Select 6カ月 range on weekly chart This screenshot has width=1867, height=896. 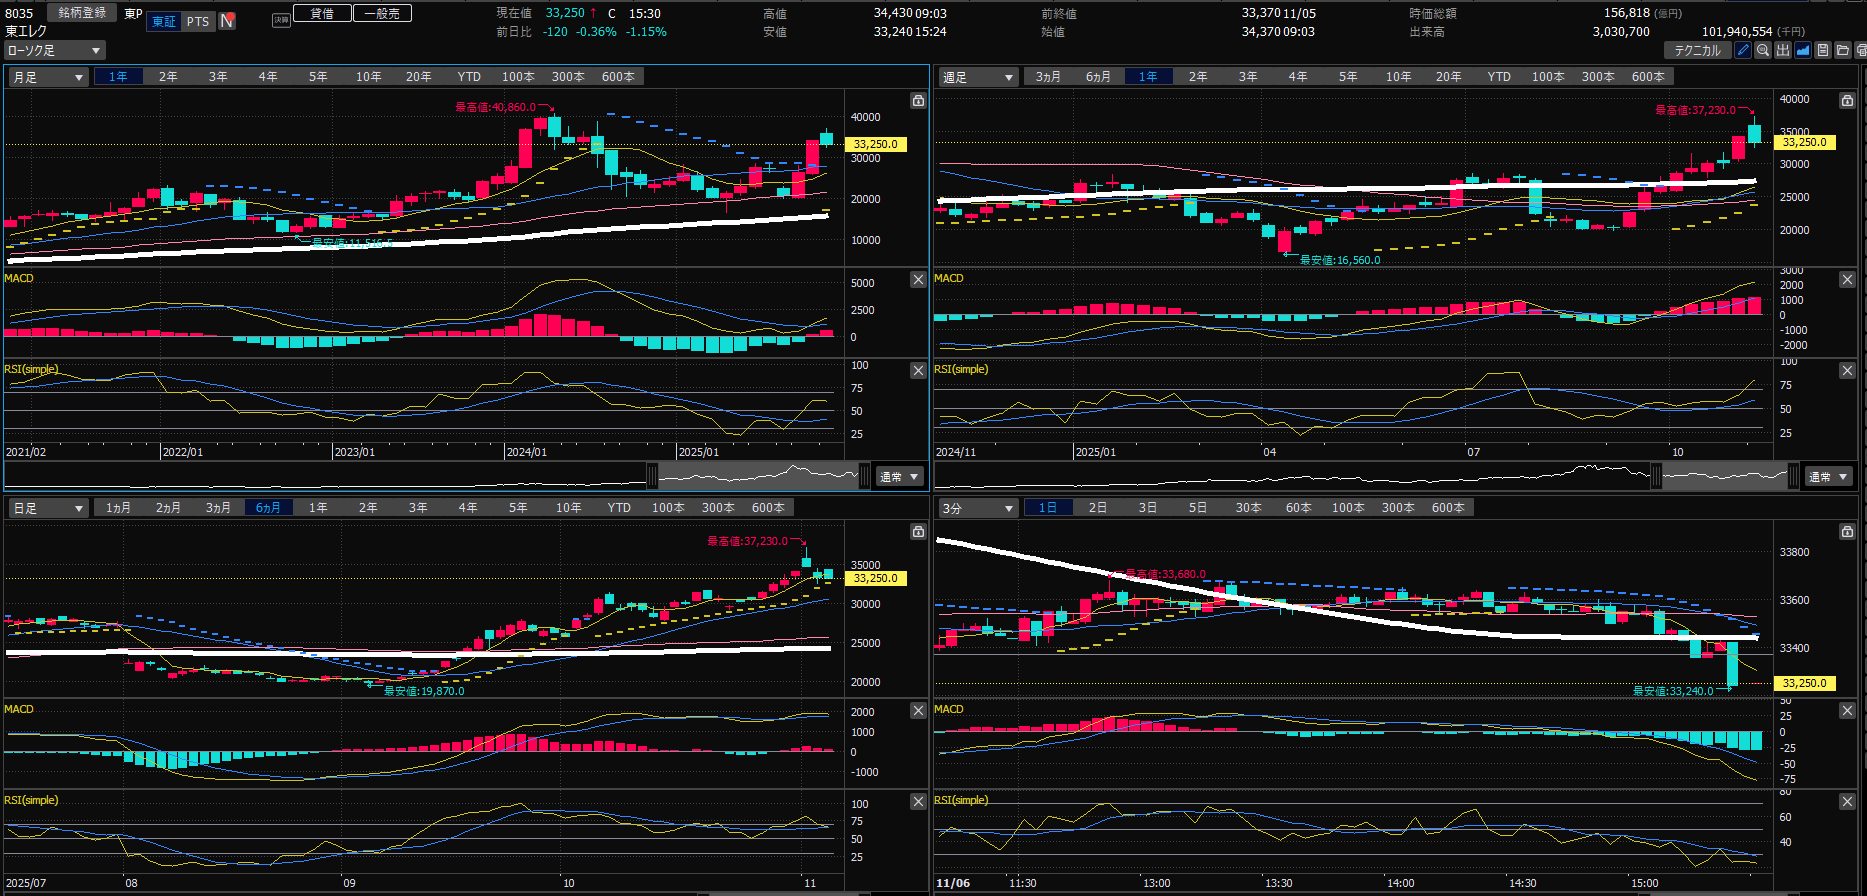point(1098,77)
